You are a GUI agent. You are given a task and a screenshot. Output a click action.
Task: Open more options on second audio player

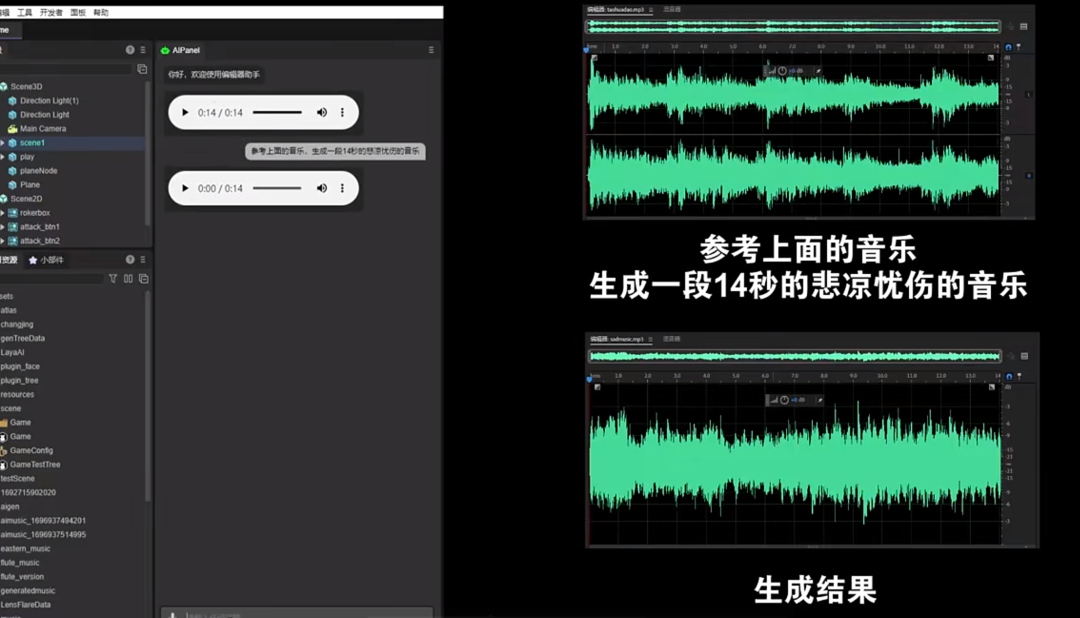(342, 188)
